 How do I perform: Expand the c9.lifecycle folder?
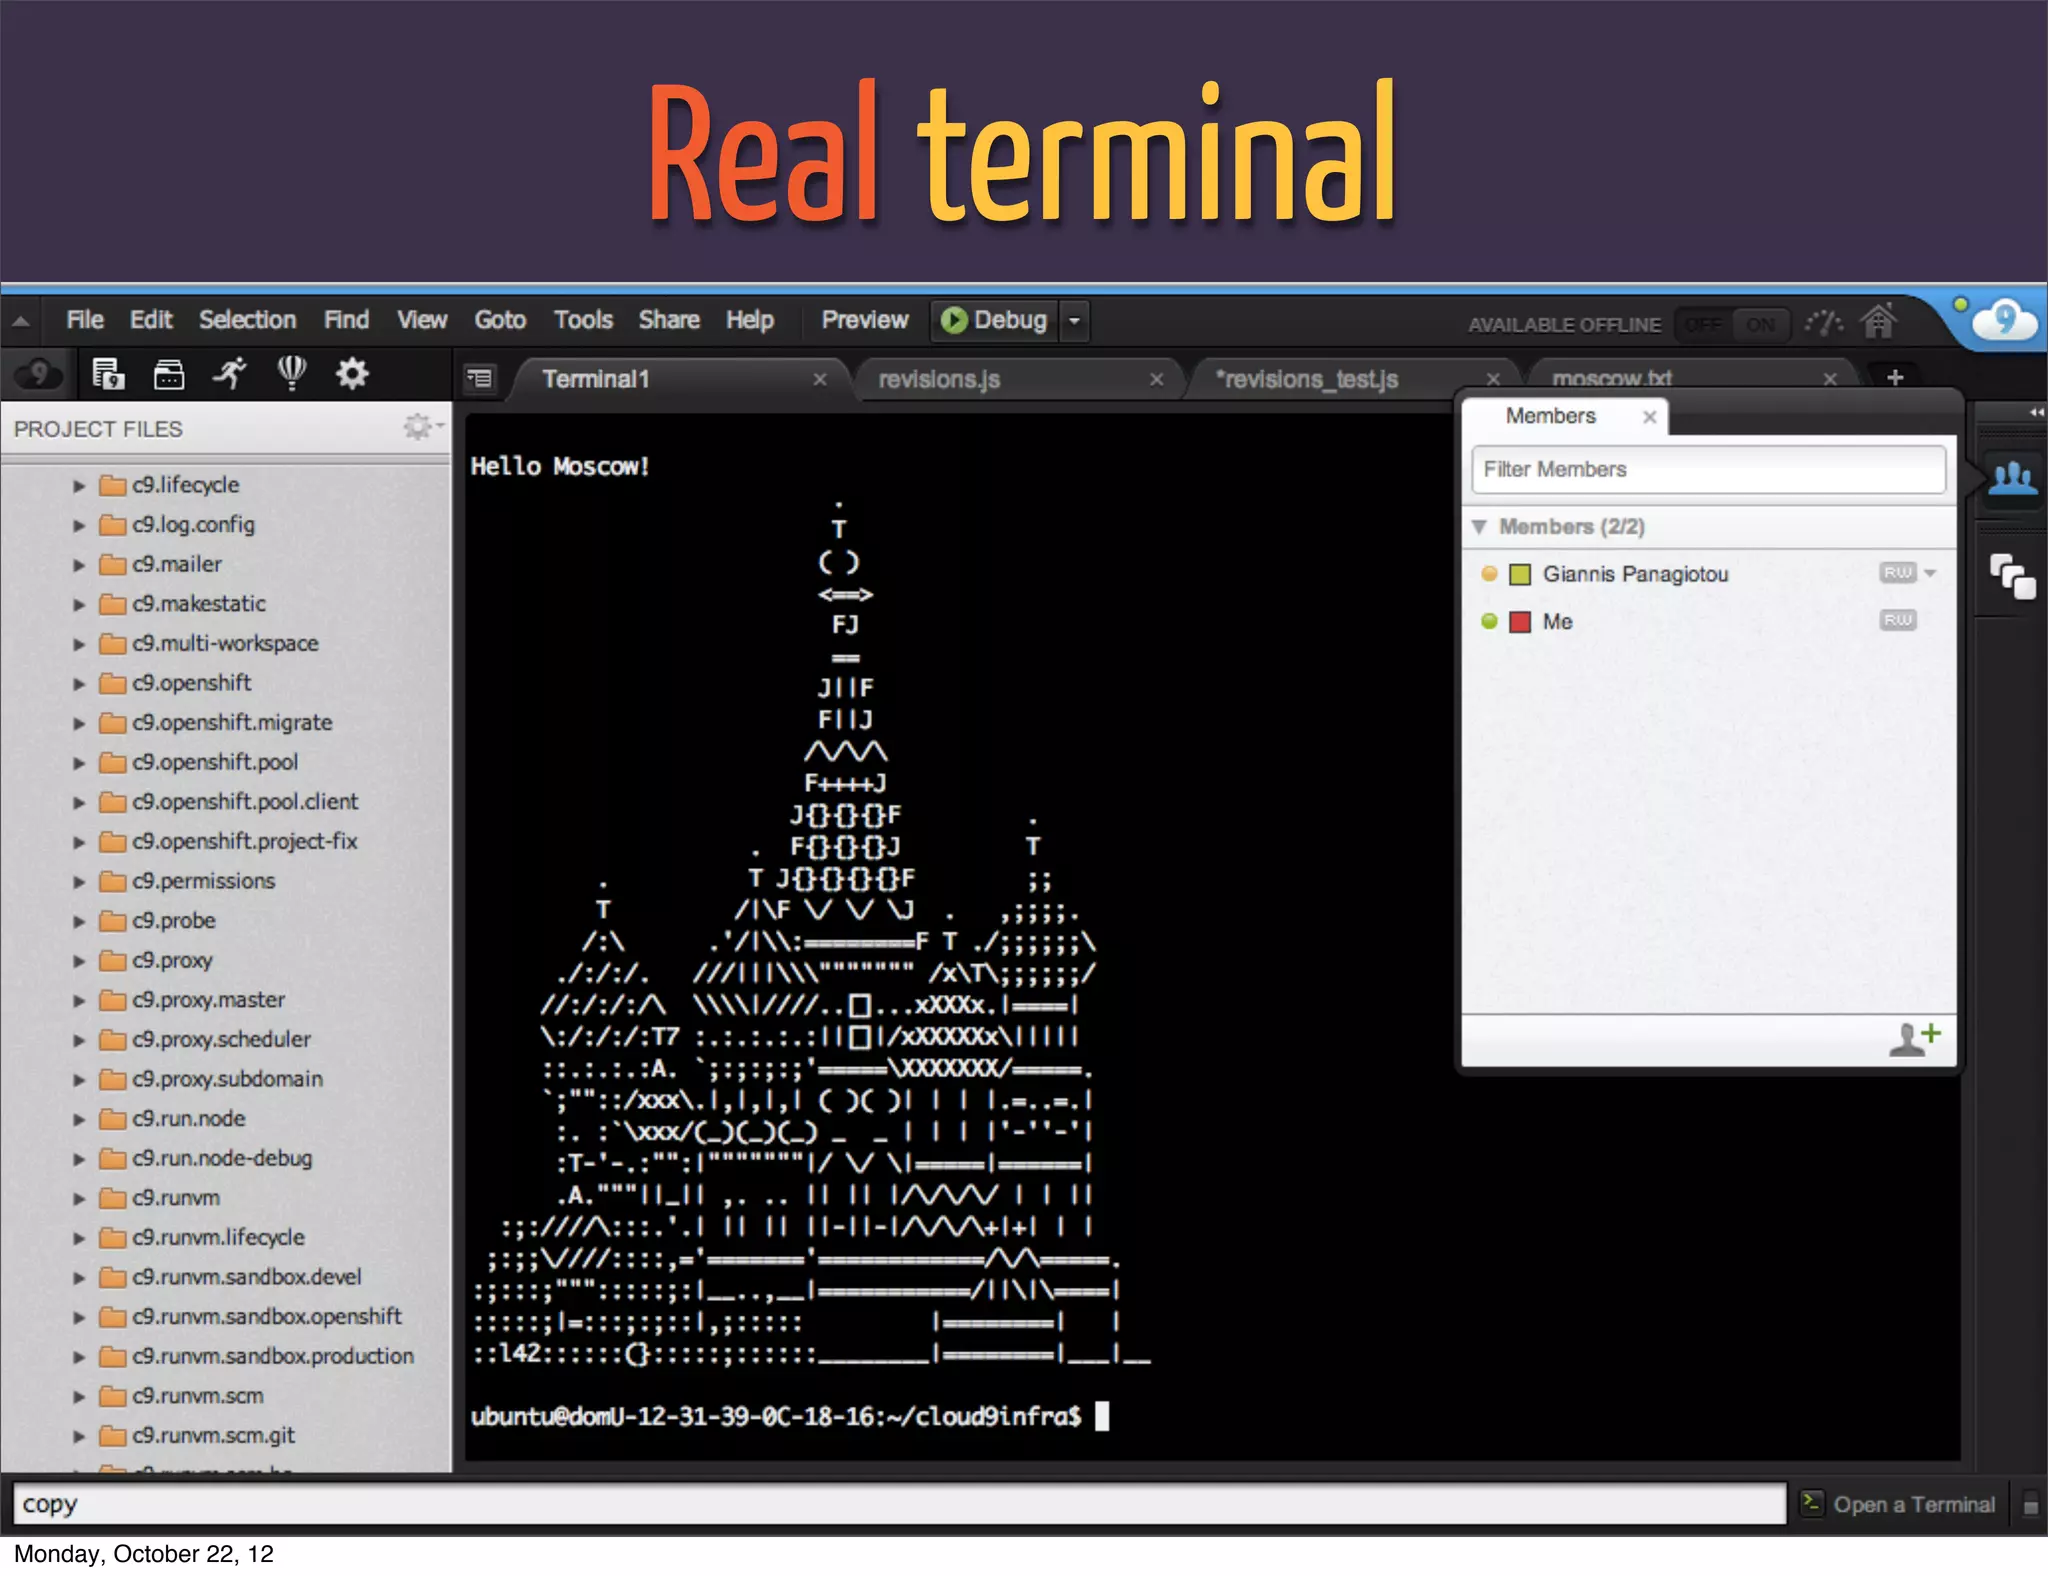79,486
